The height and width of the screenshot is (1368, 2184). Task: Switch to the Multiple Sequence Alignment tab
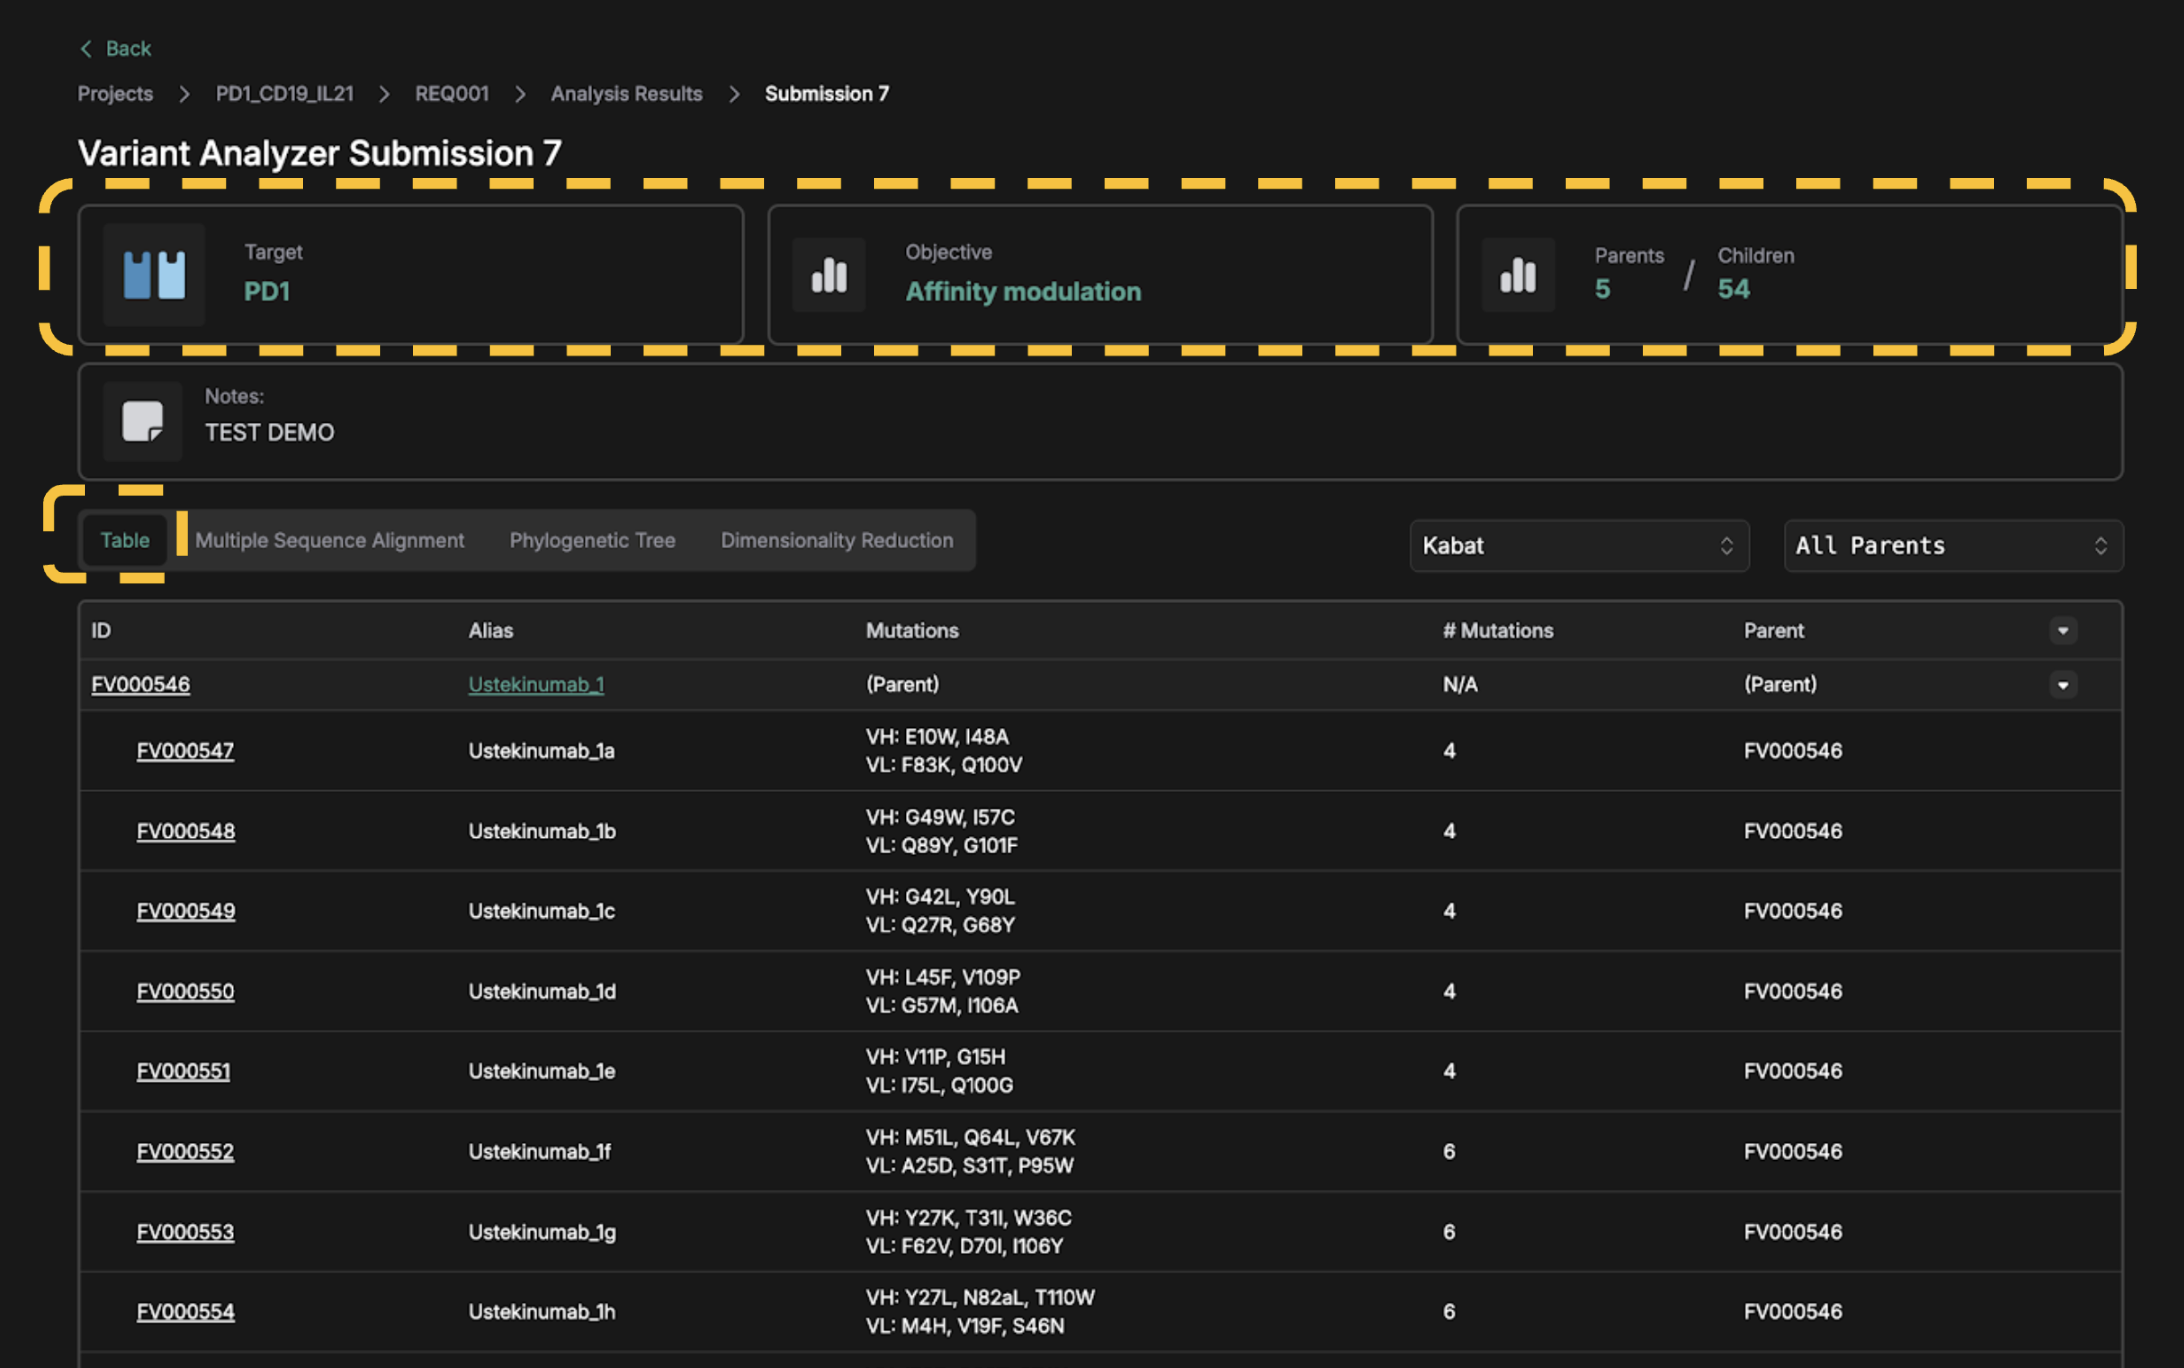tap(329, 540)
